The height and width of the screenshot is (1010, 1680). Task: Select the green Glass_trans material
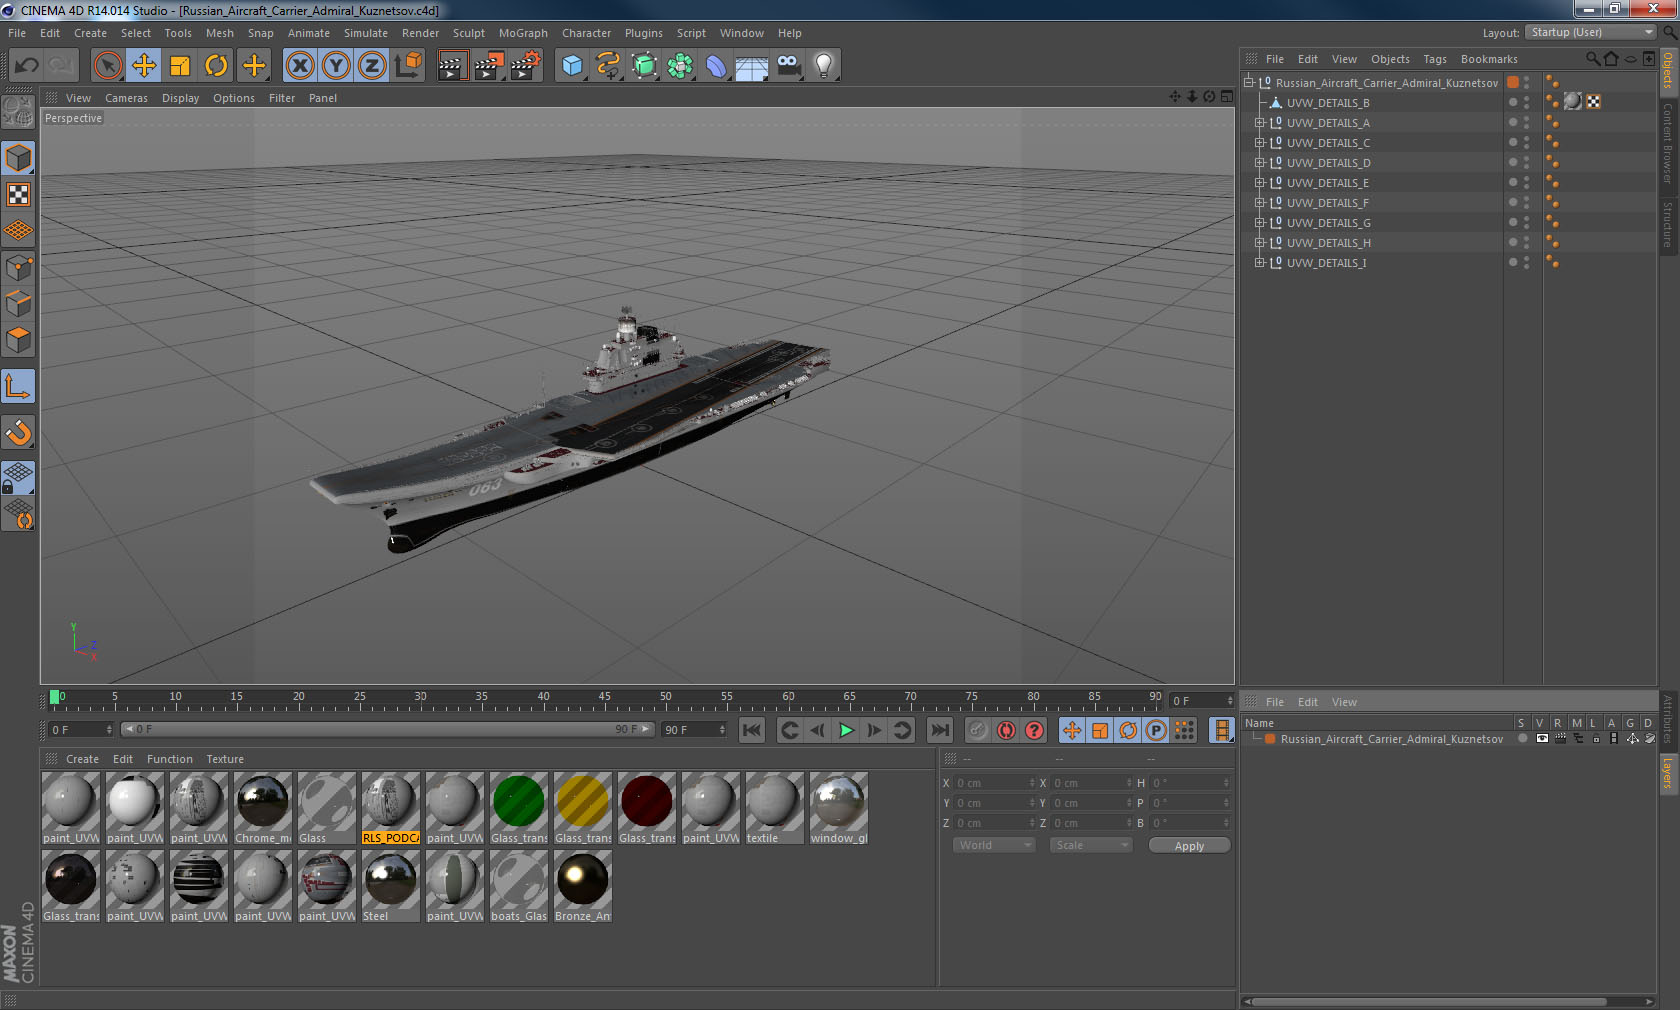518,808
